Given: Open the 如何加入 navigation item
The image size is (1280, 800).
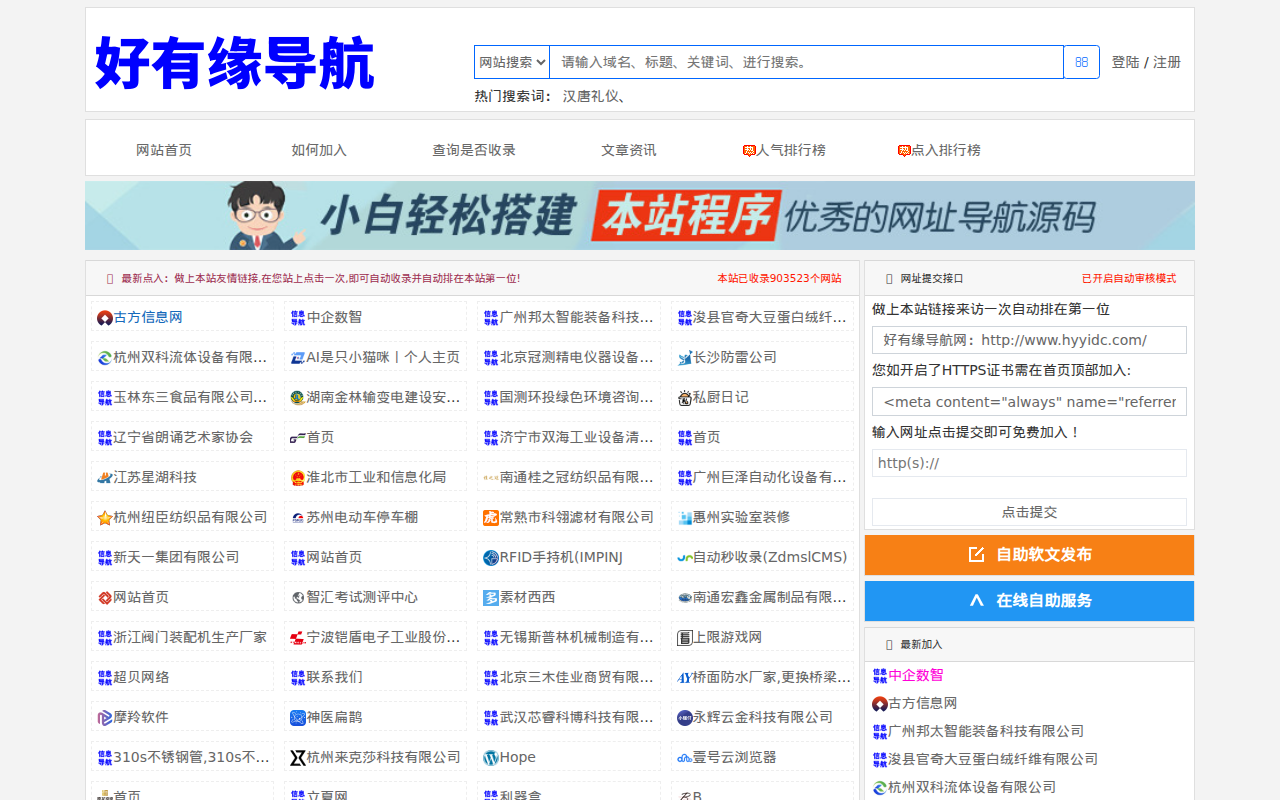Looking at the screenshot, I should point(319,150).
